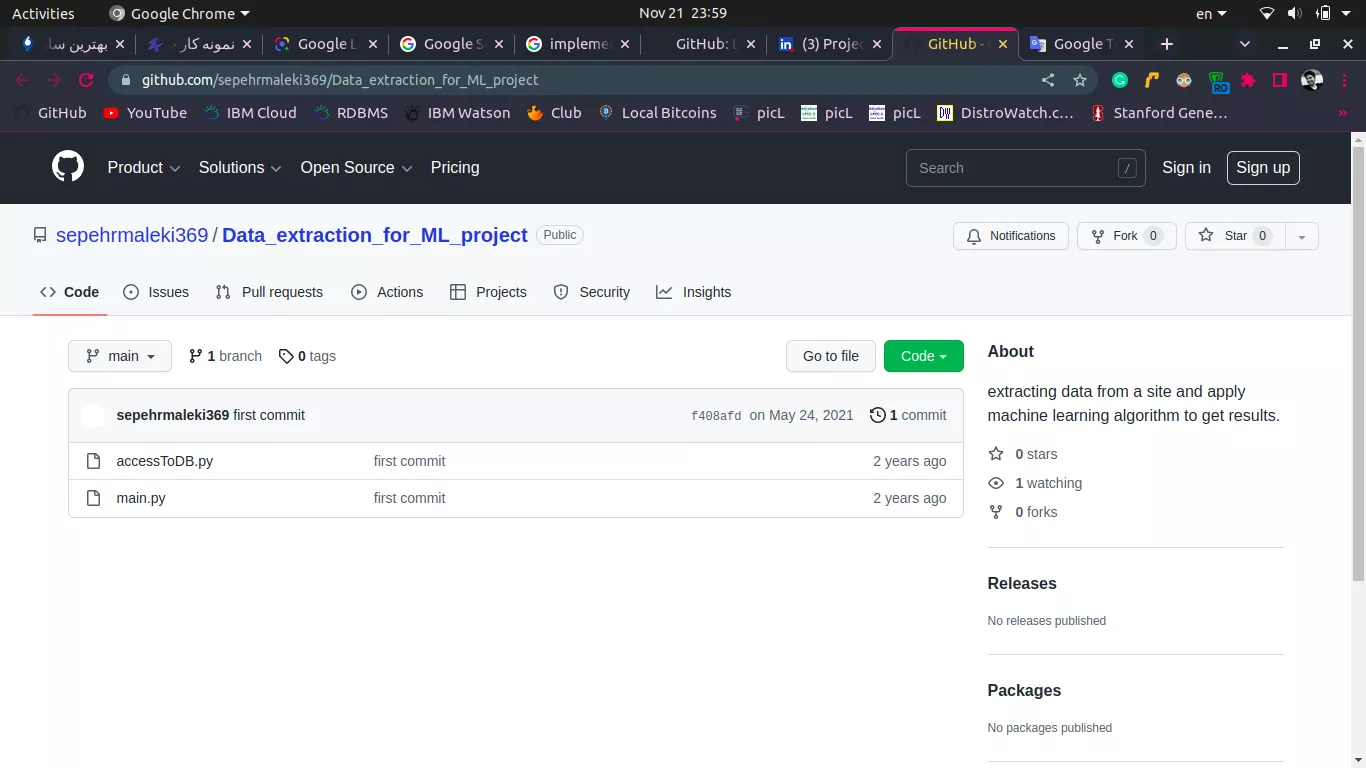Switch to the Actions tab

(387, 292)
